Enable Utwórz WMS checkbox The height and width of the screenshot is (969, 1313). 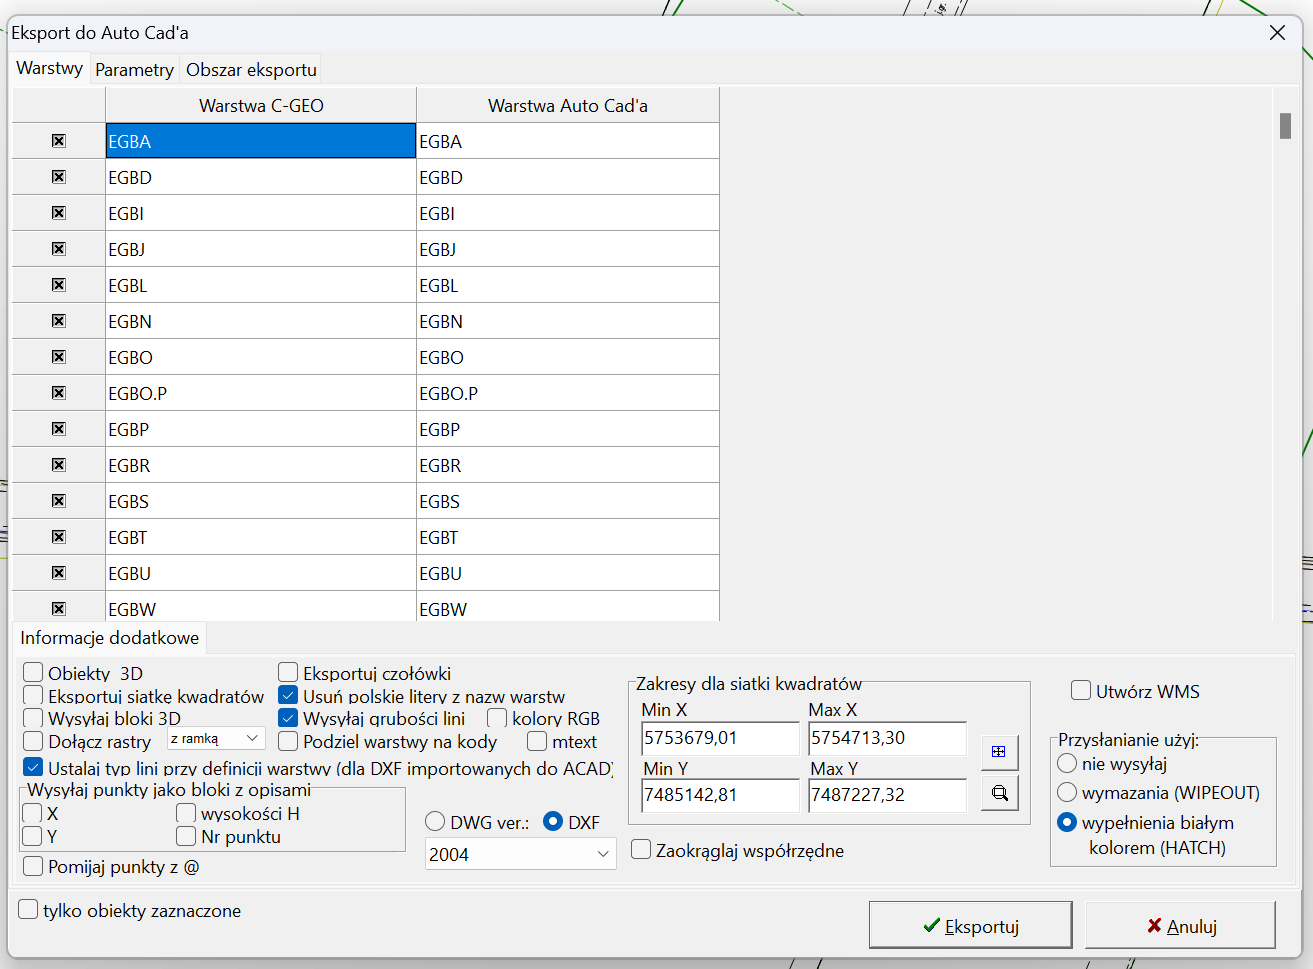pyautogui.click(x=1081, y=691)
